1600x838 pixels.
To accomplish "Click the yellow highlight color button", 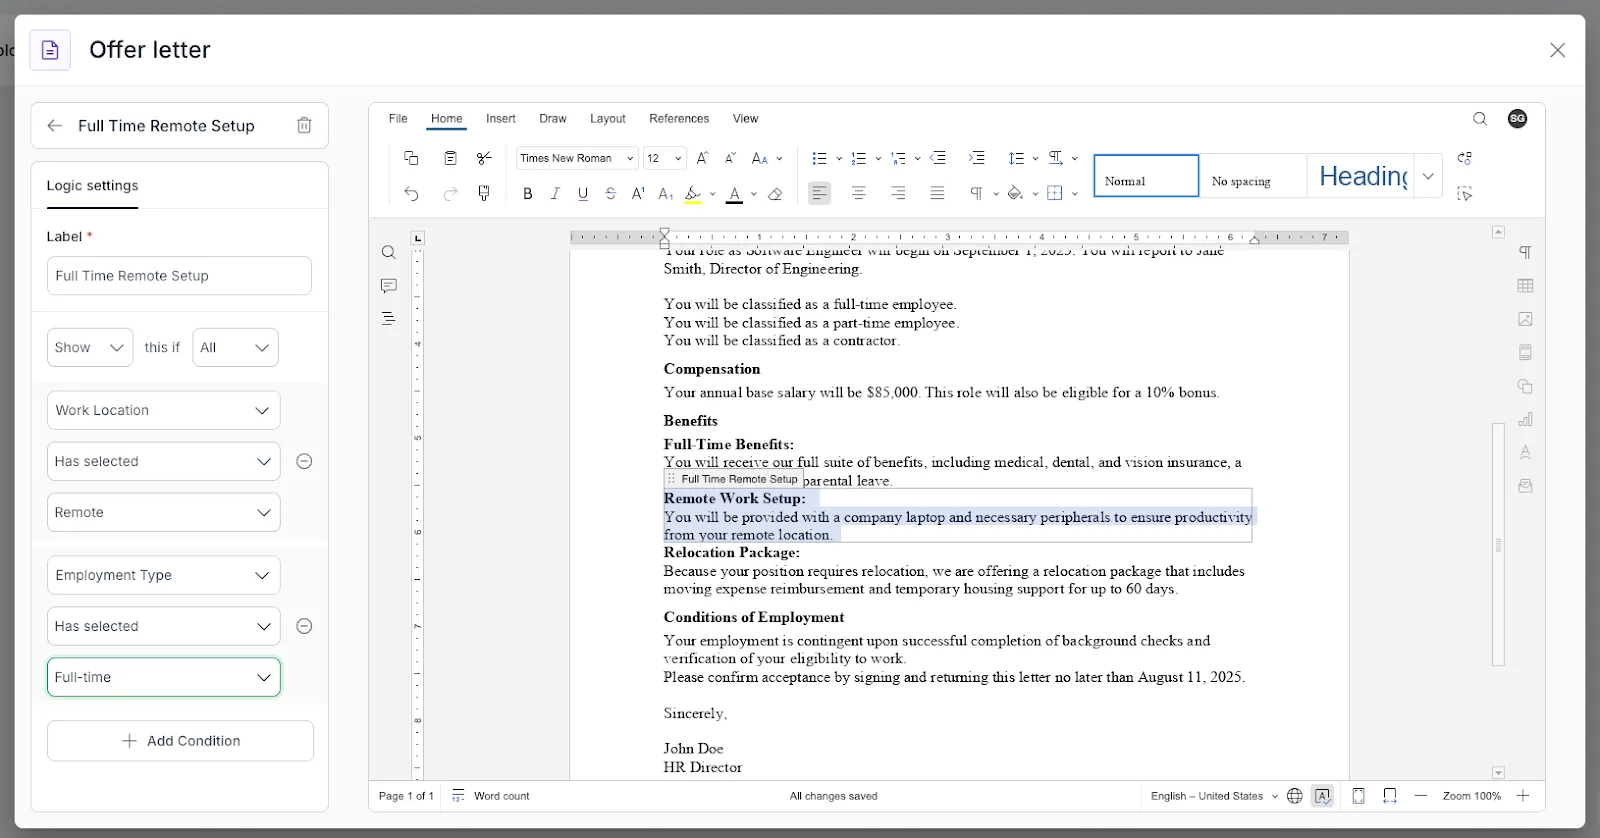I will [x=693, y=194].
